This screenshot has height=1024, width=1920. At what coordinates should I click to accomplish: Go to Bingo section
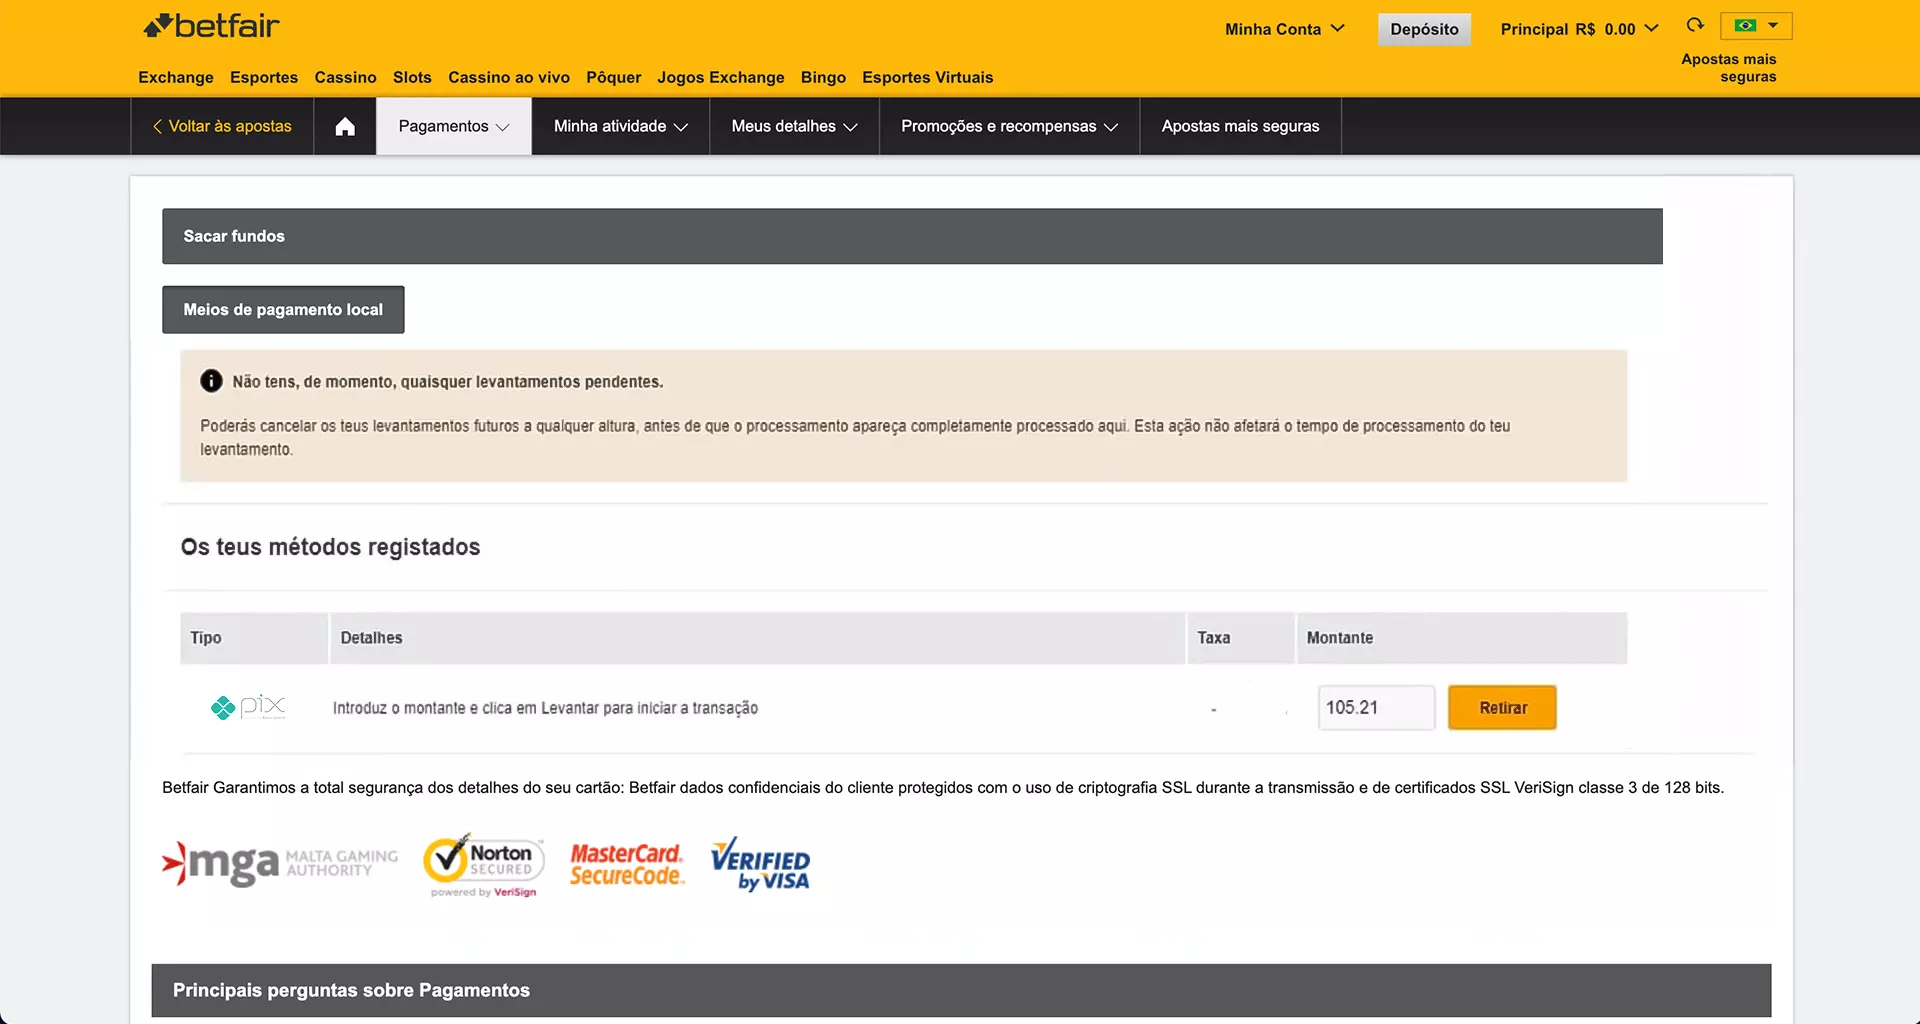point(823,77)
